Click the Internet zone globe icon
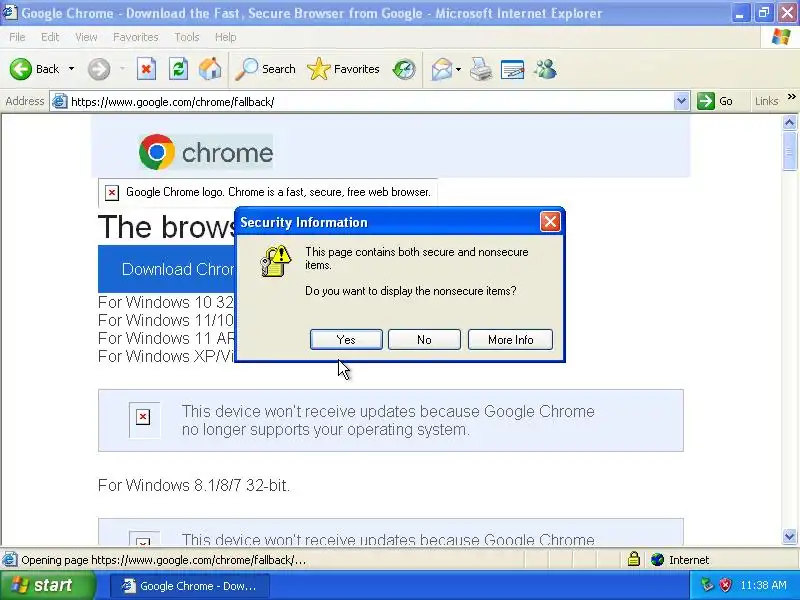800x600 pixels. [658, 560]
